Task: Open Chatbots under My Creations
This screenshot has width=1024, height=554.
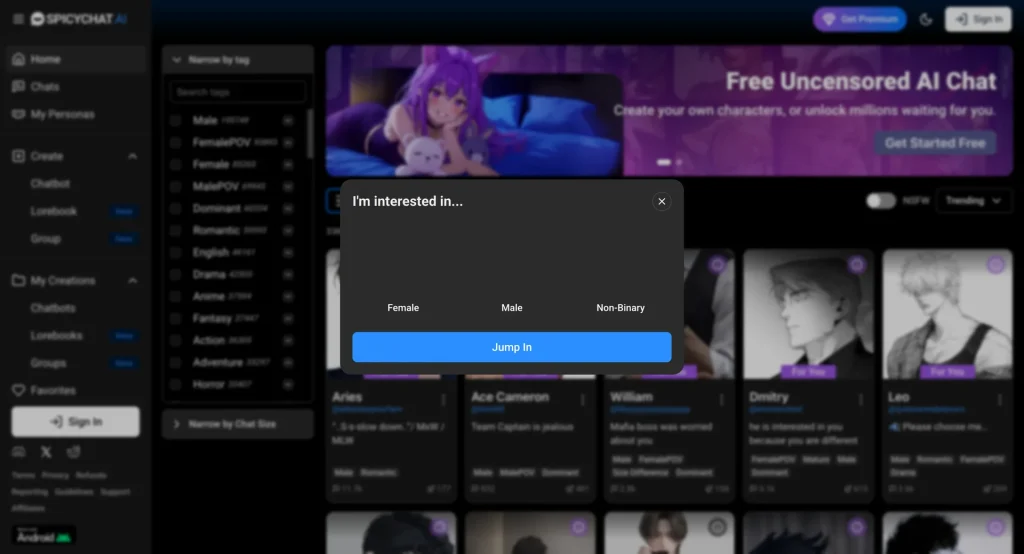Action: [x=53, y=308]
